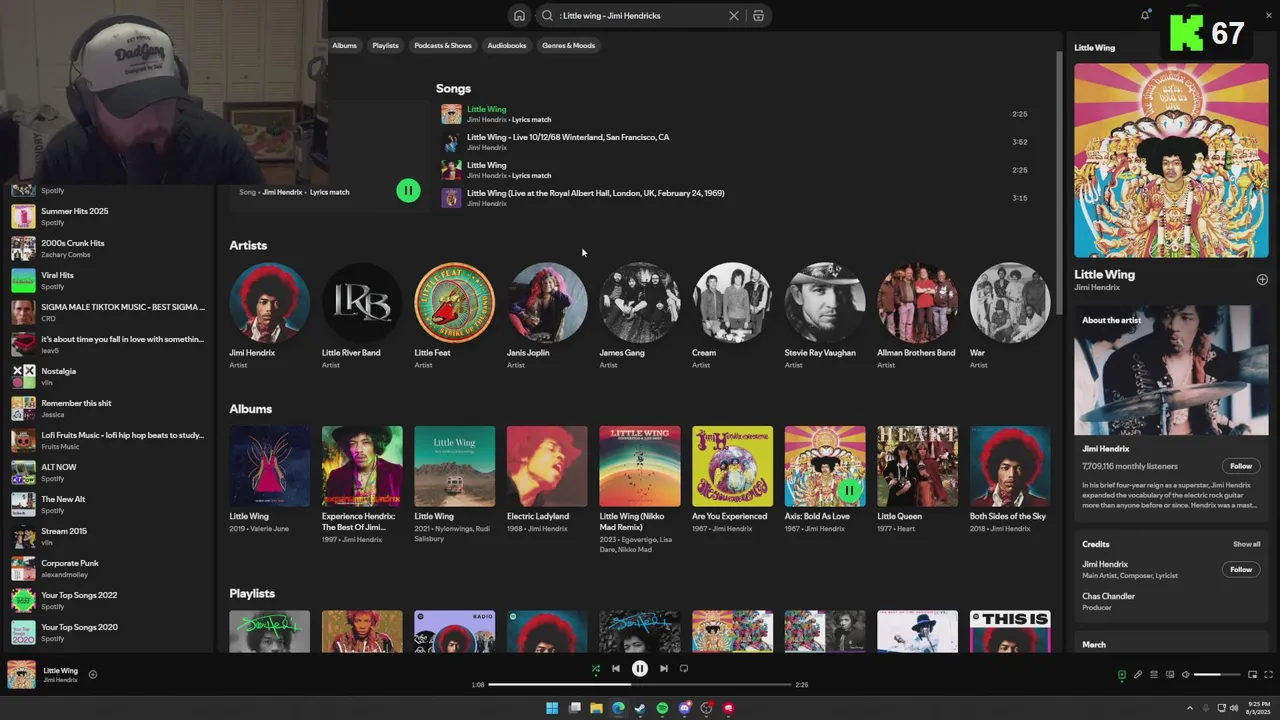1280x720 pixels.
Task: Open Jimi Hendrix link under Little Wing title
Action: (x=1097, y=287)
